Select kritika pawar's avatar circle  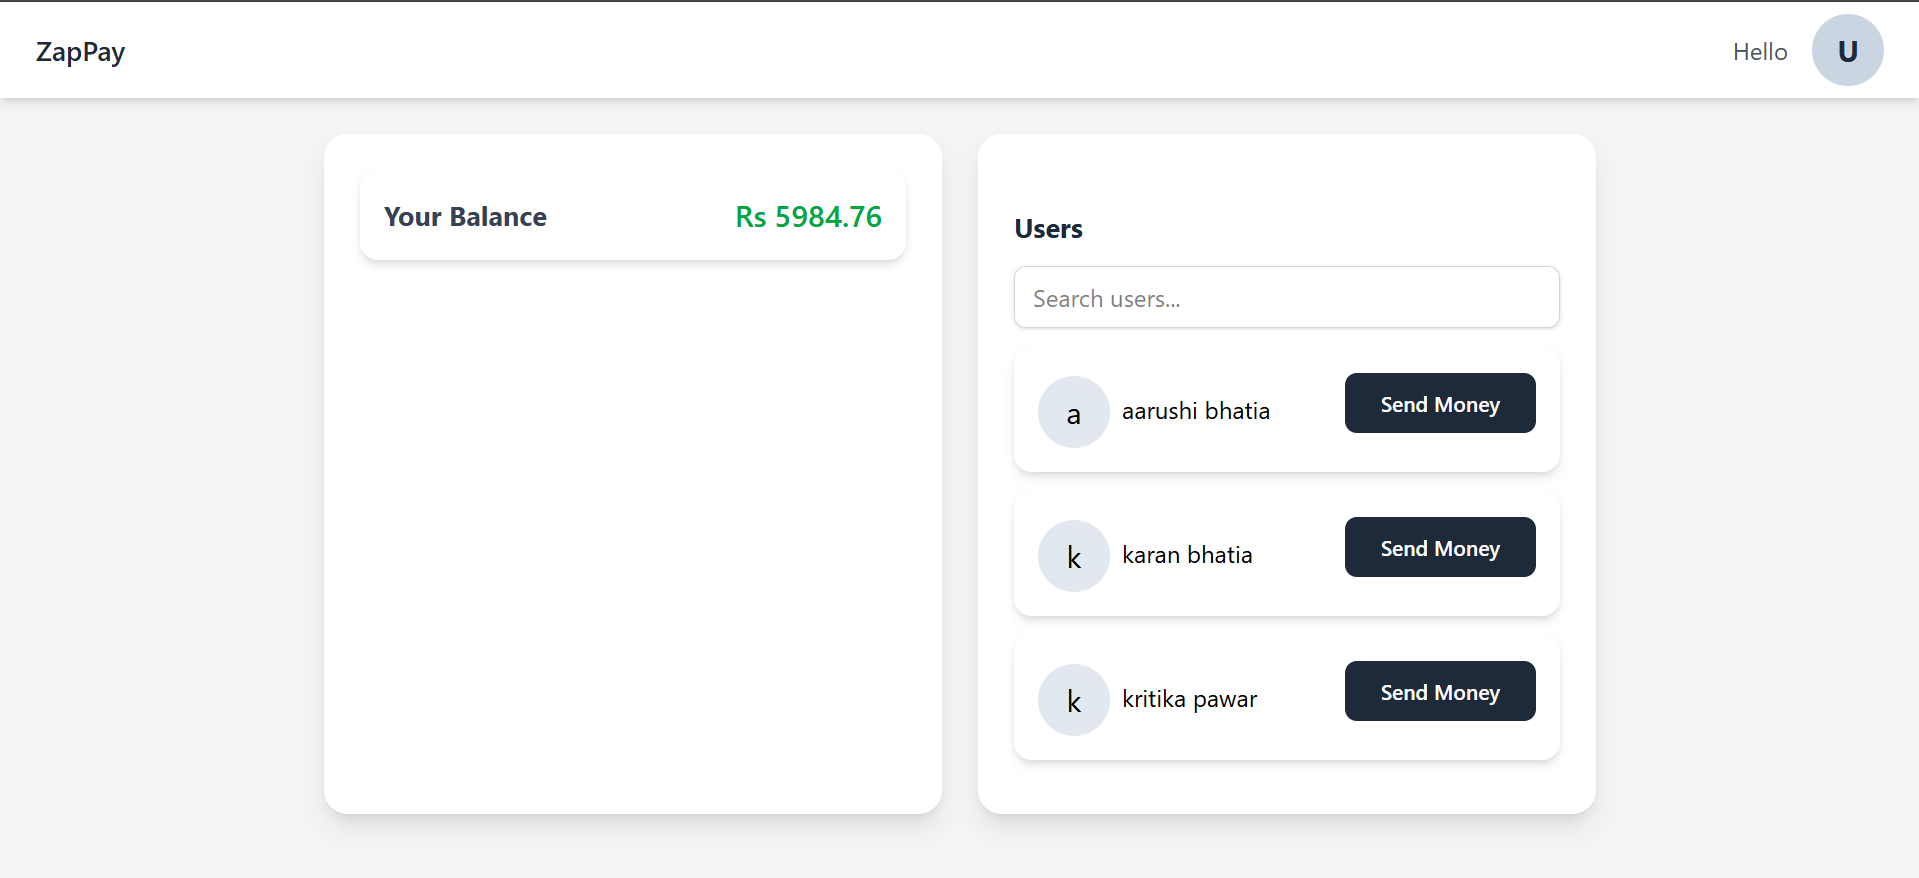point(1074,700)
